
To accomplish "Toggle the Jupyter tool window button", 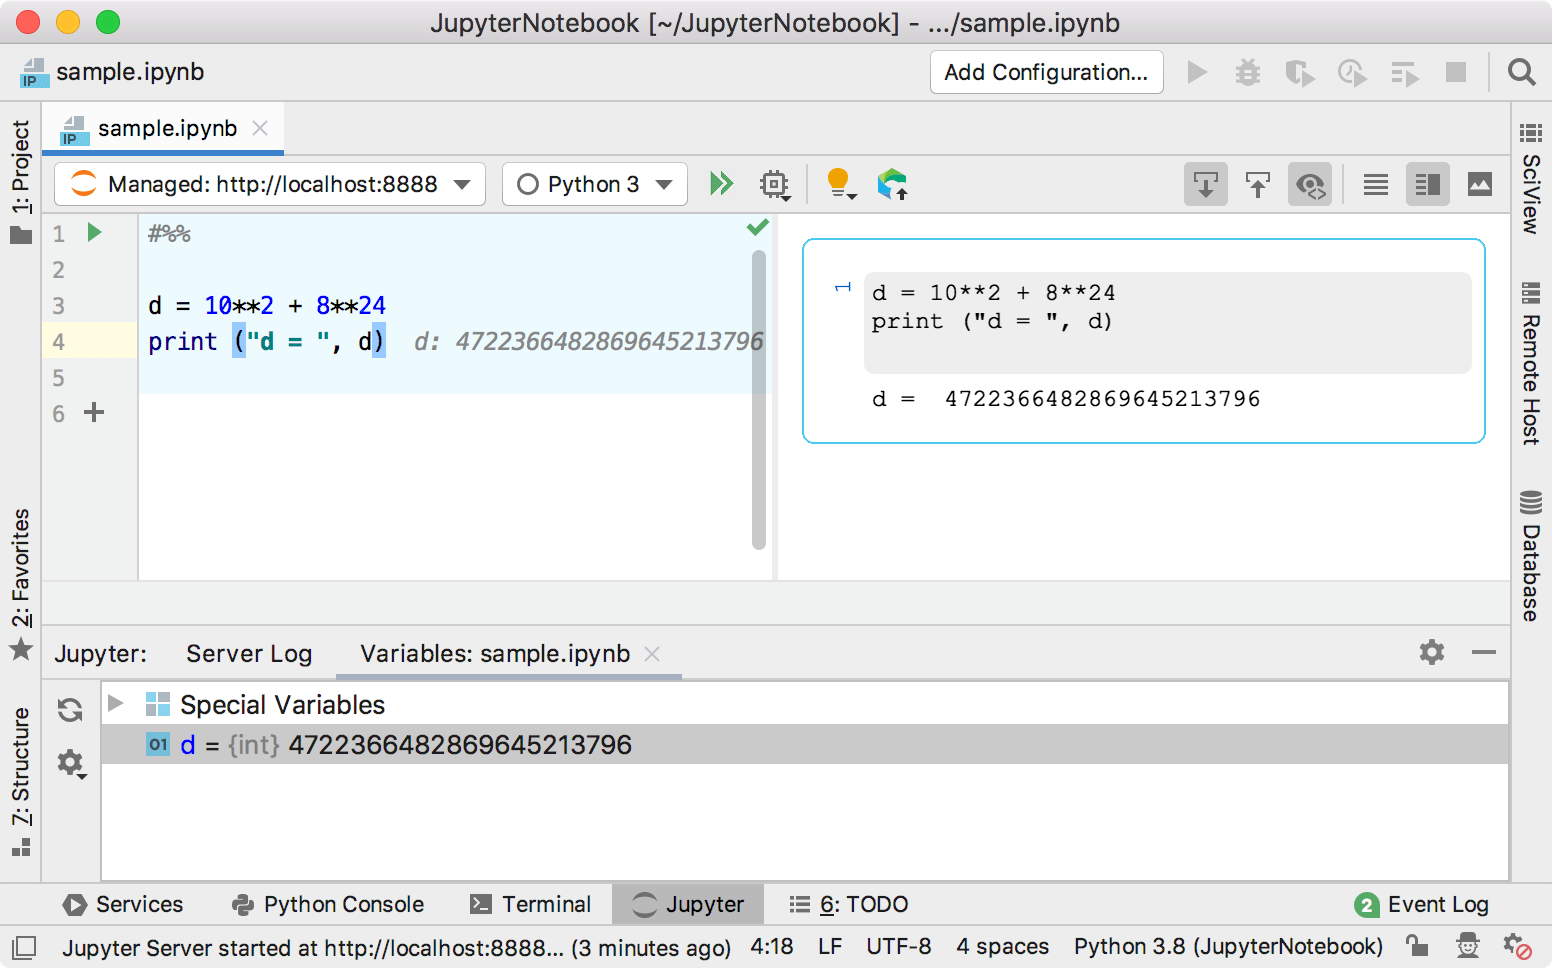I will (689, 904).
